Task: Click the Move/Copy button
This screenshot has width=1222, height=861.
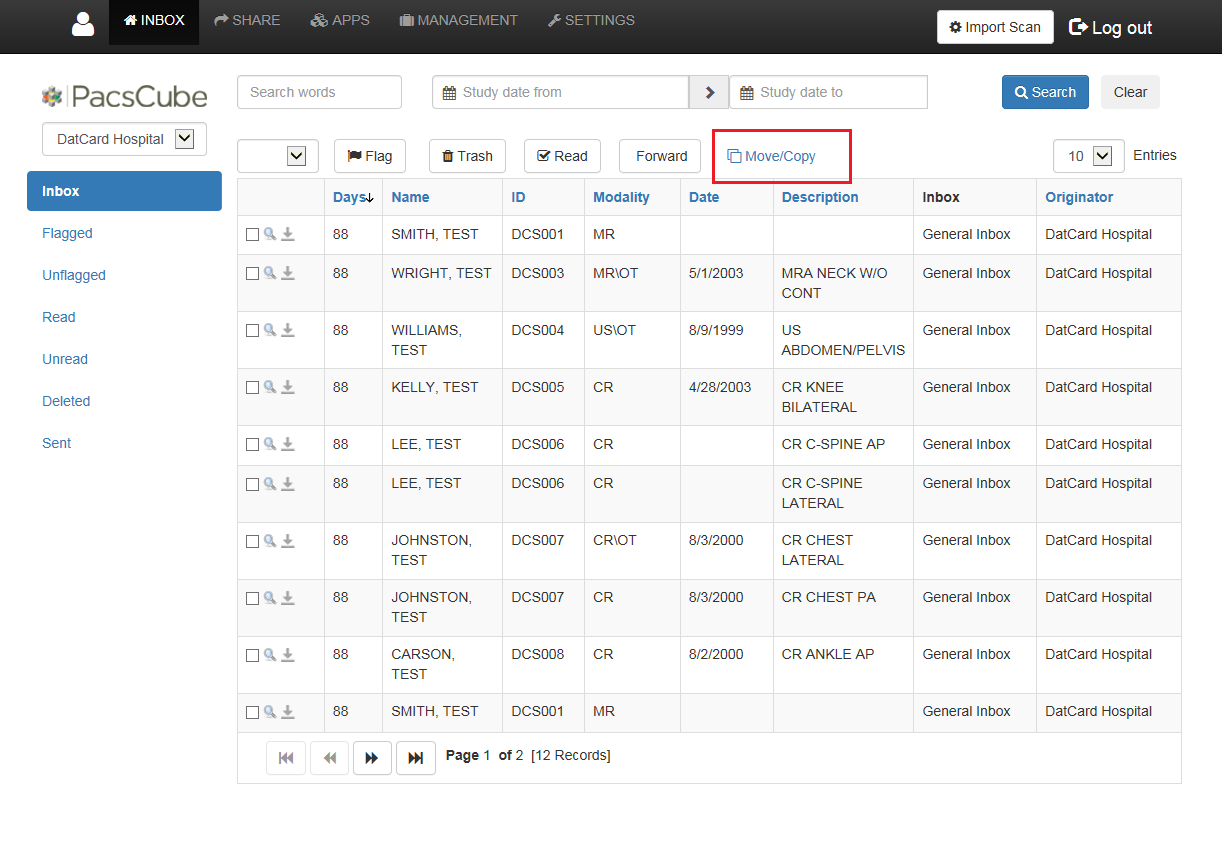Action: [x=771, y=156]
